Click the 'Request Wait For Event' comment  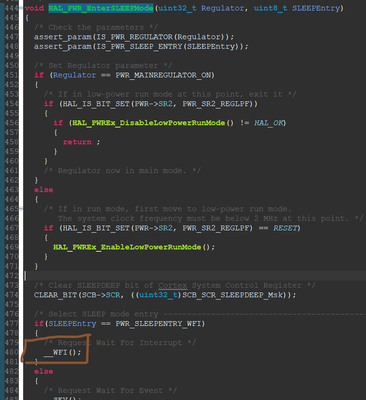click(x=110, y=391)
